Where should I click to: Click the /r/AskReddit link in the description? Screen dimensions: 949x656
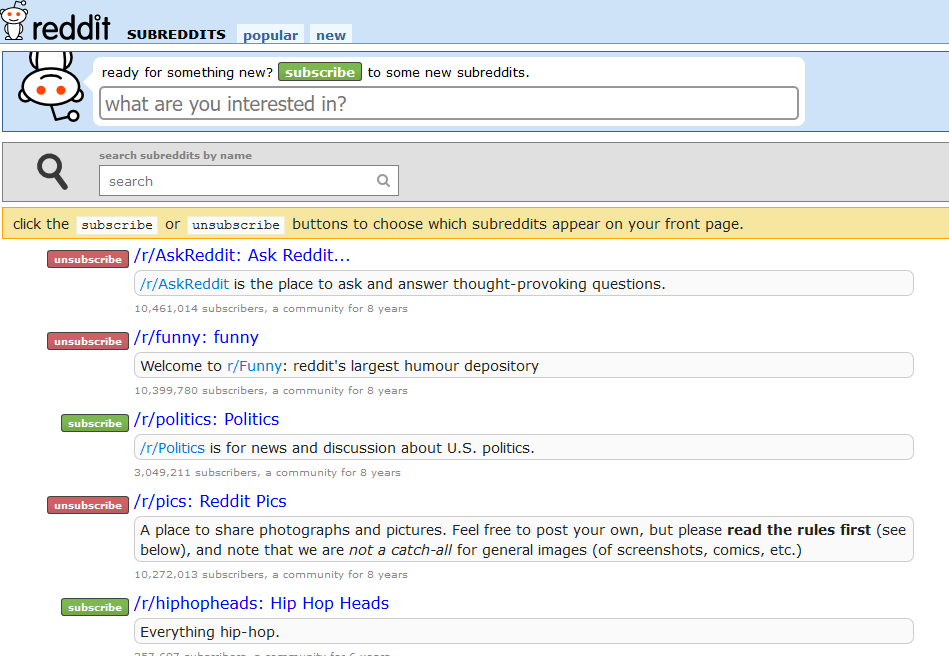click(x=185, y=284)
